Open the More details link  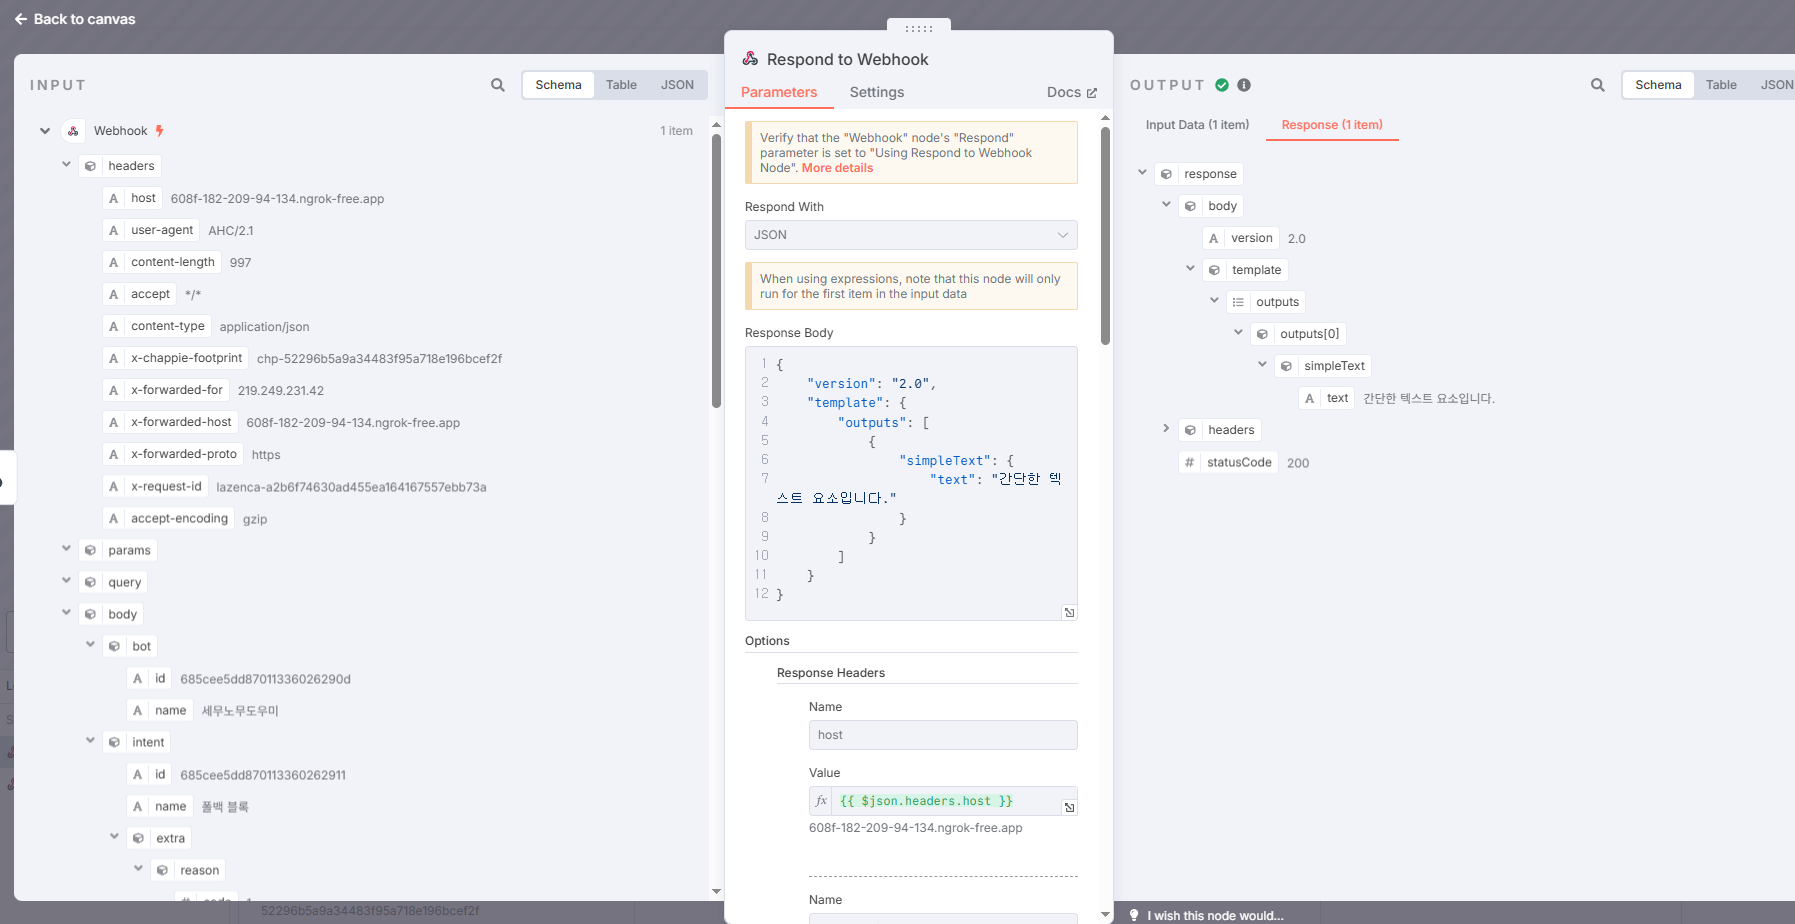837,168
